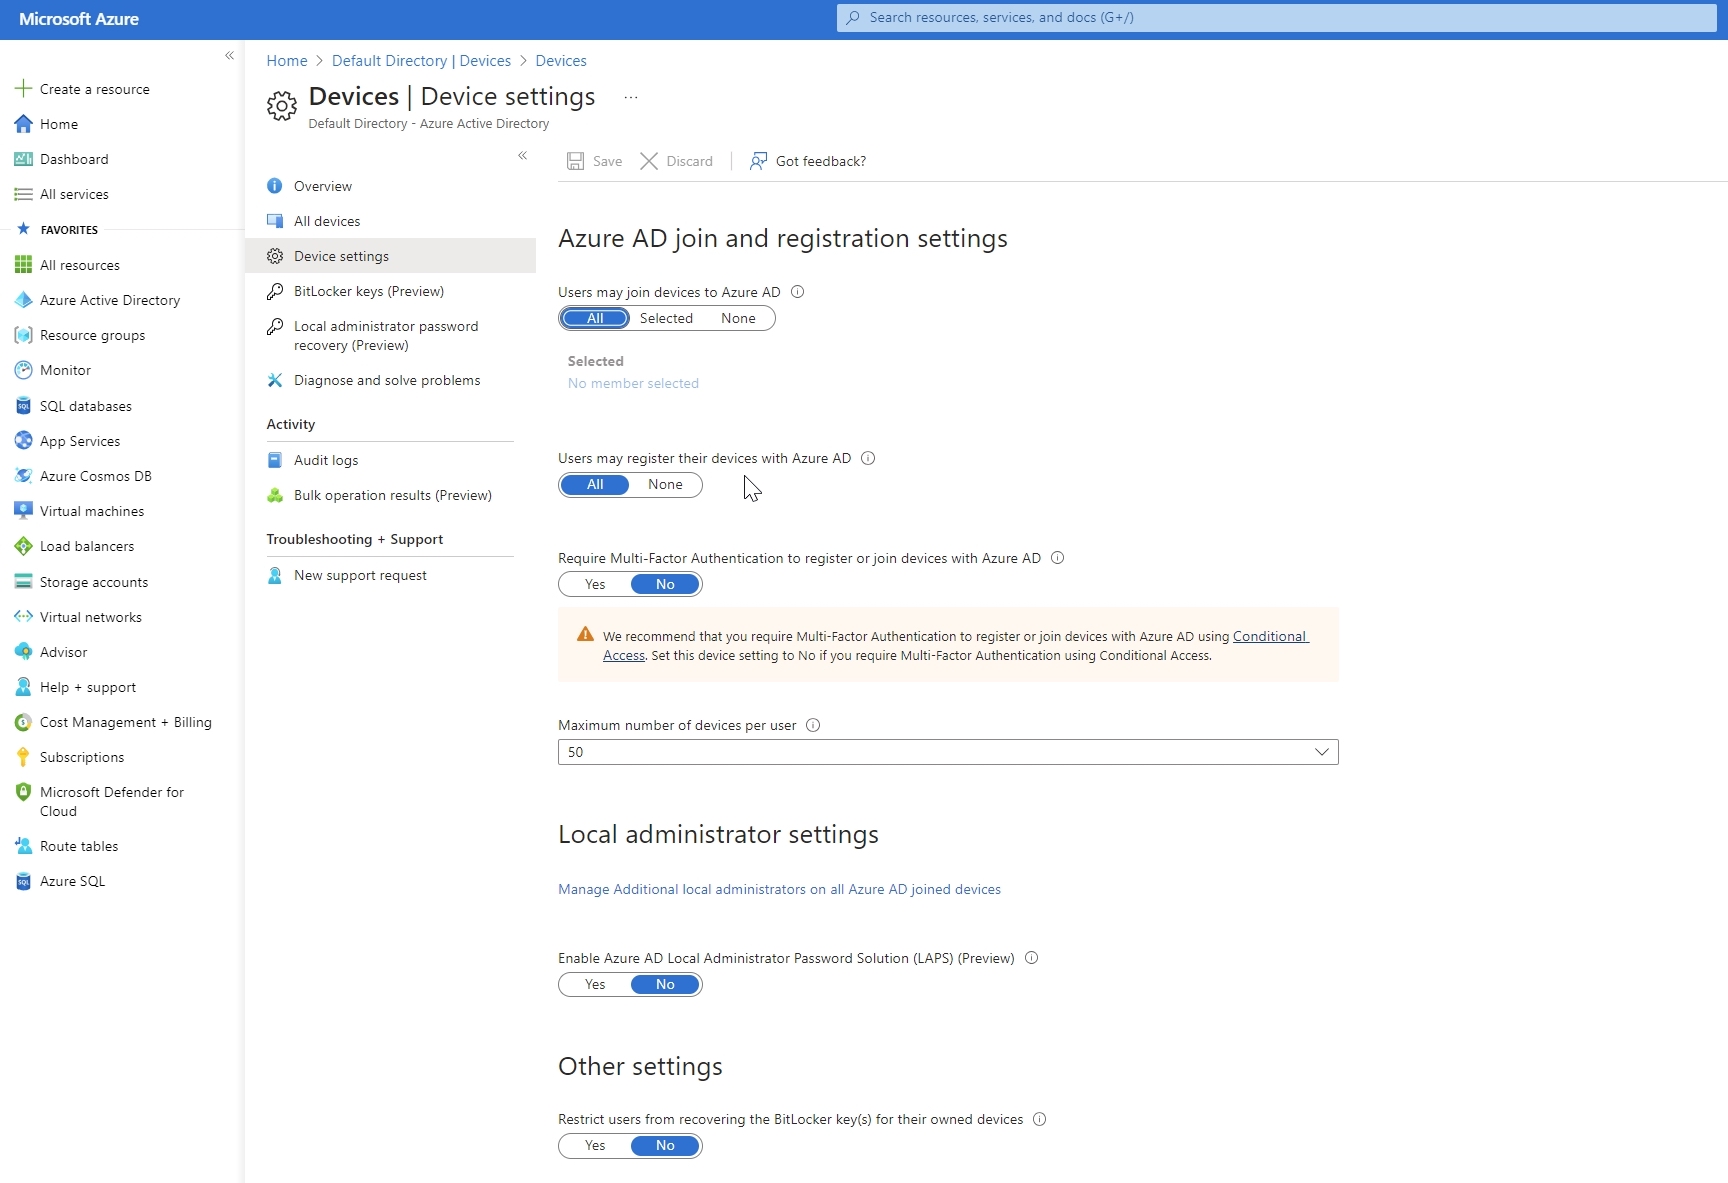The height and width of the screenshot is (1183, 1728).
Task: Click the Route tables icon
Action: pyautogui.click(x=23, y=846)
